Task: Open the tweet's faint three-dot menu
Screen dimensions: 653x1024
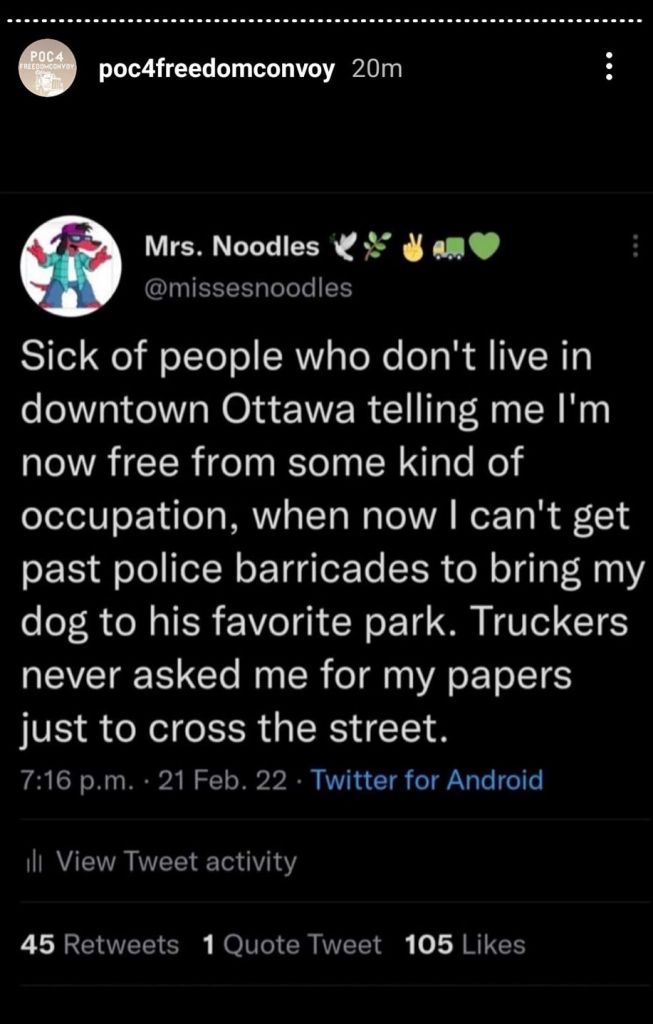Action: pos(634,246)
